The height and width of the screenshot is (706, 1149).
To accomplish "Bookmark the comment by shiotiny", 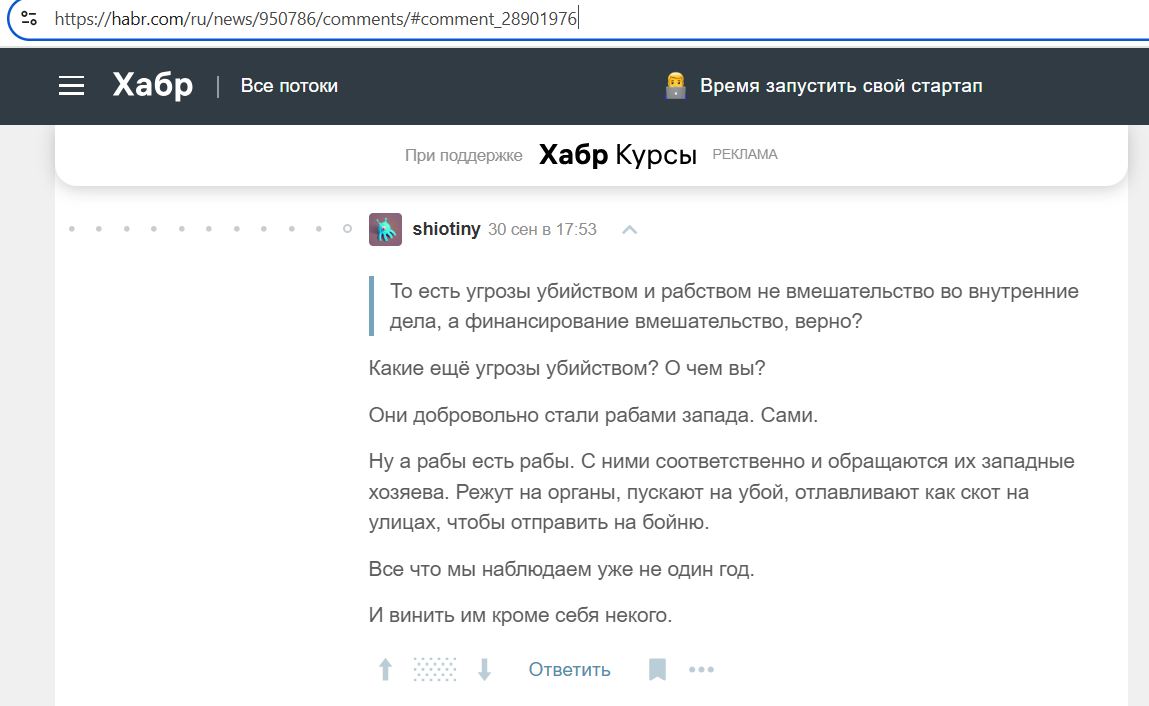I will 657,669.
